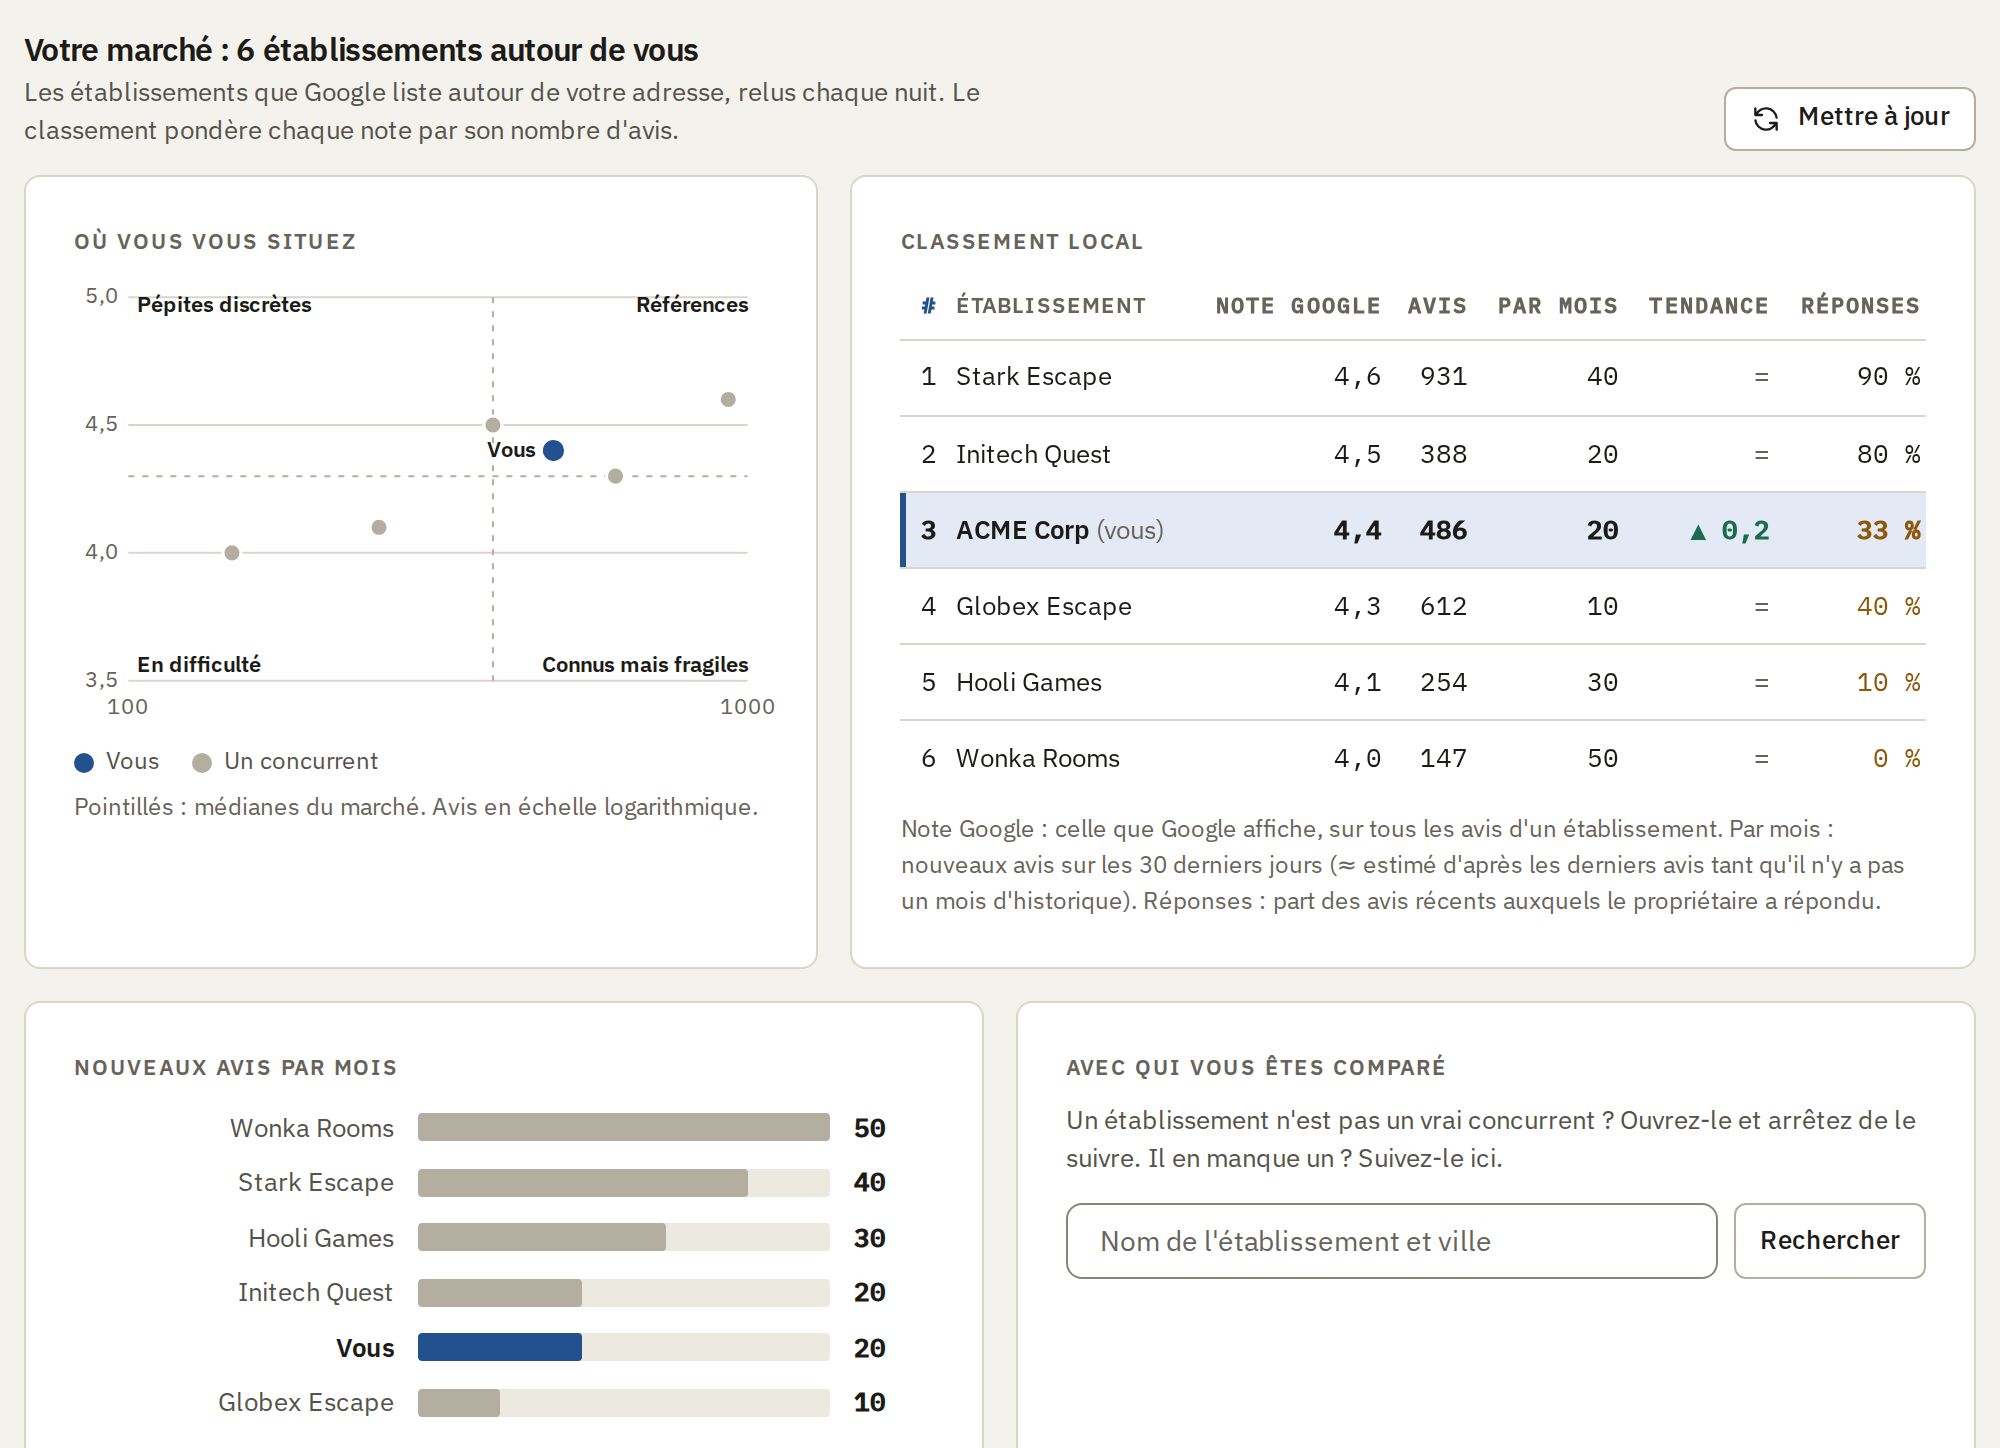Click the AVIS column header

[x=1437, y=306]
